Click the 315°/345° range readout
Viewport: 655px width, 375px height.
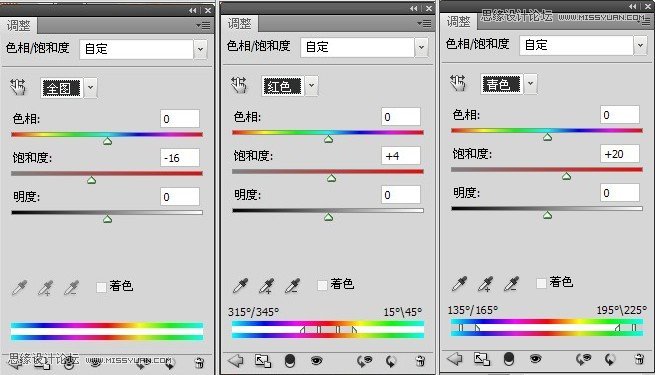254,312
